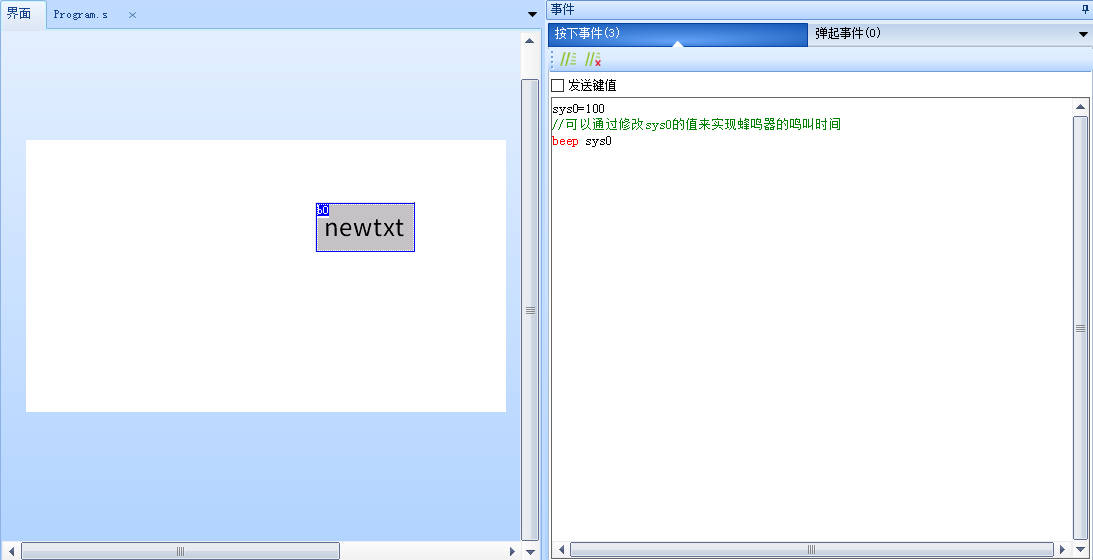Click the code editor vertical scrollbar thumb
The width and height of the screenshot is (1093, 560).
[x=1080, y=328]
